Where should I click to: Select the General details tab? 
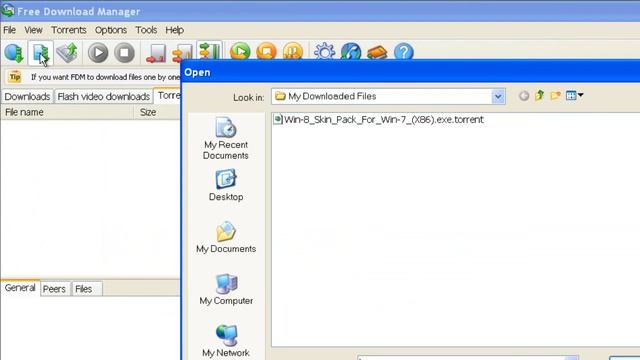[20, 288]
